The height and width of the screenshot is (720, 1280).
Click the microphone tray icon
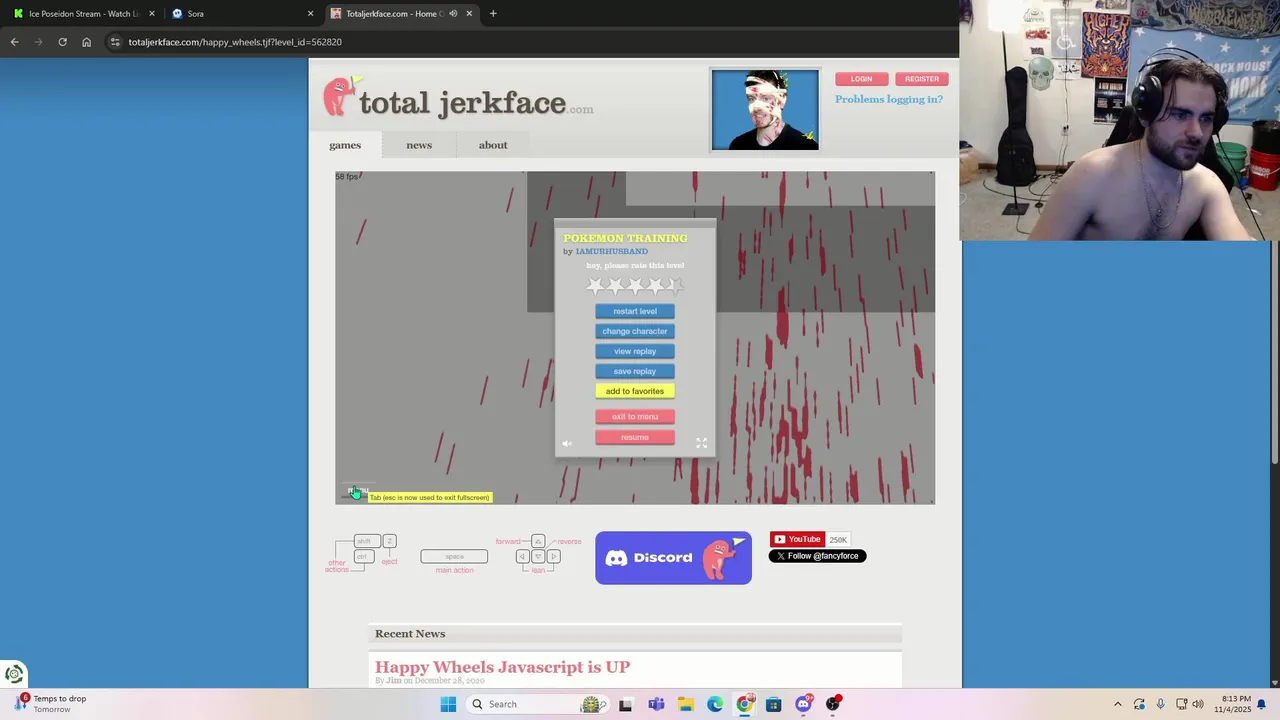pos(1160,704)
